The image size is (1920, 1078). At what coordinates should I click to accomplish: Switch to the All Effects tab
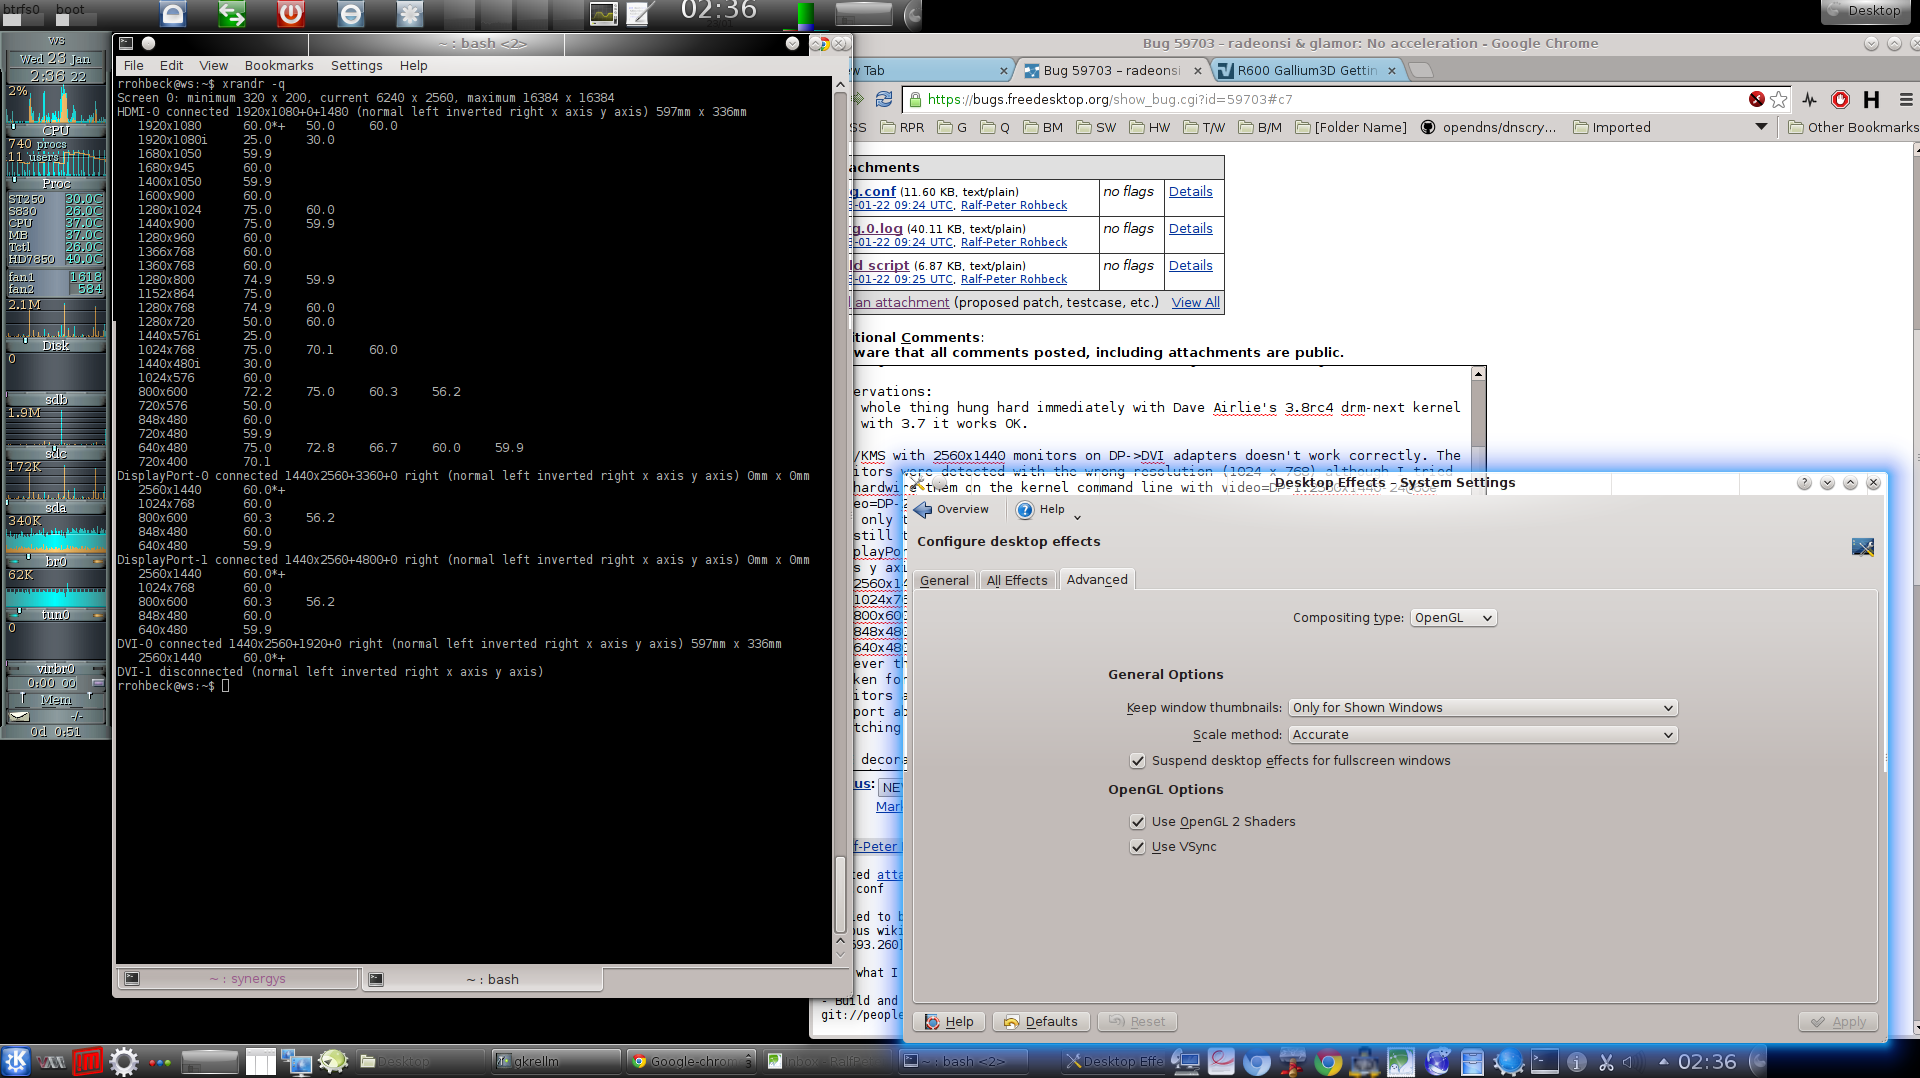[1016, 580]
